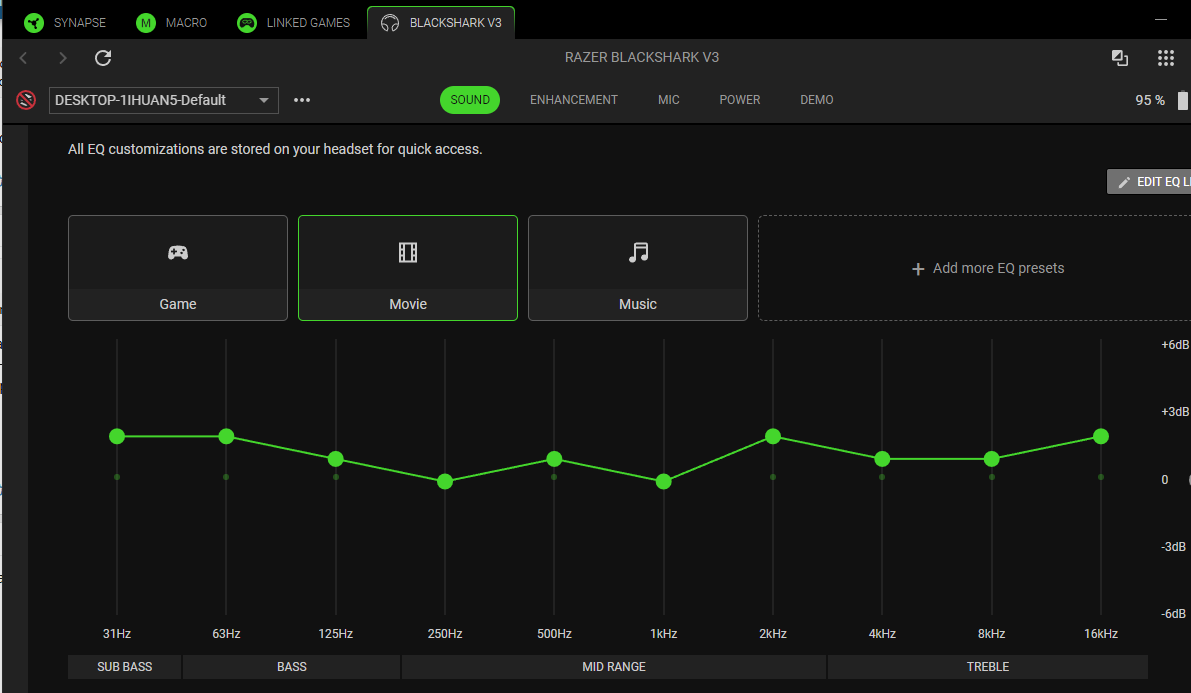The width and height of the screenshot is (1191, 693).
Task: Open the ENHANCEMENT section
Action: click(573, 100)
